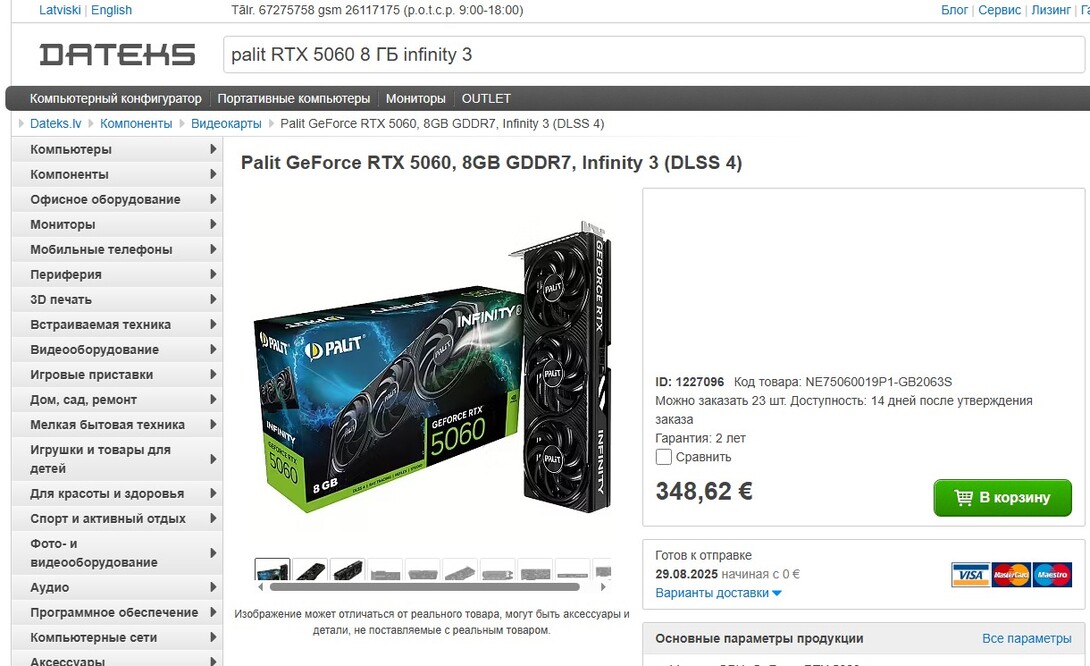Expand the Аудио sidebar category
1090x666 pixels.
click(117, 587)
